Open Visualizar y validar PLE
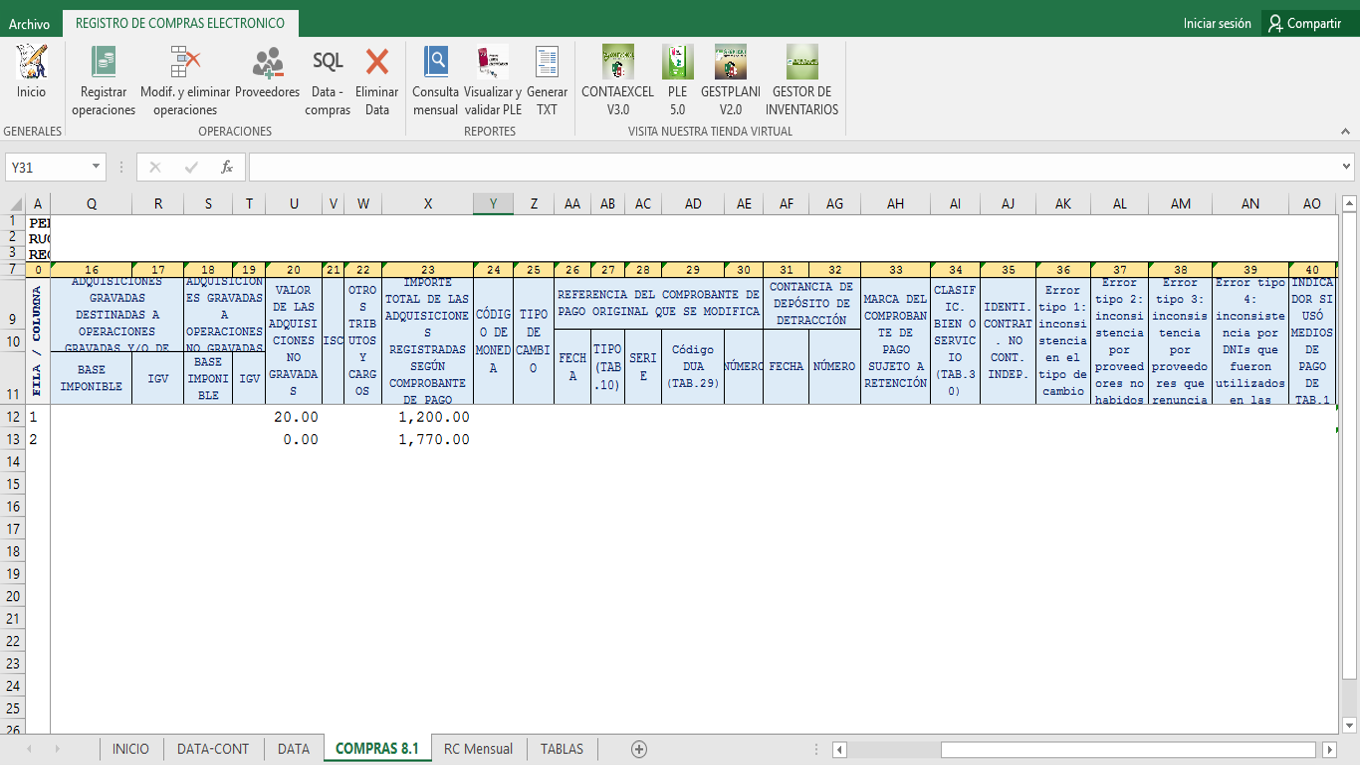Screen dimensions: 1360x765 point(492,82)
